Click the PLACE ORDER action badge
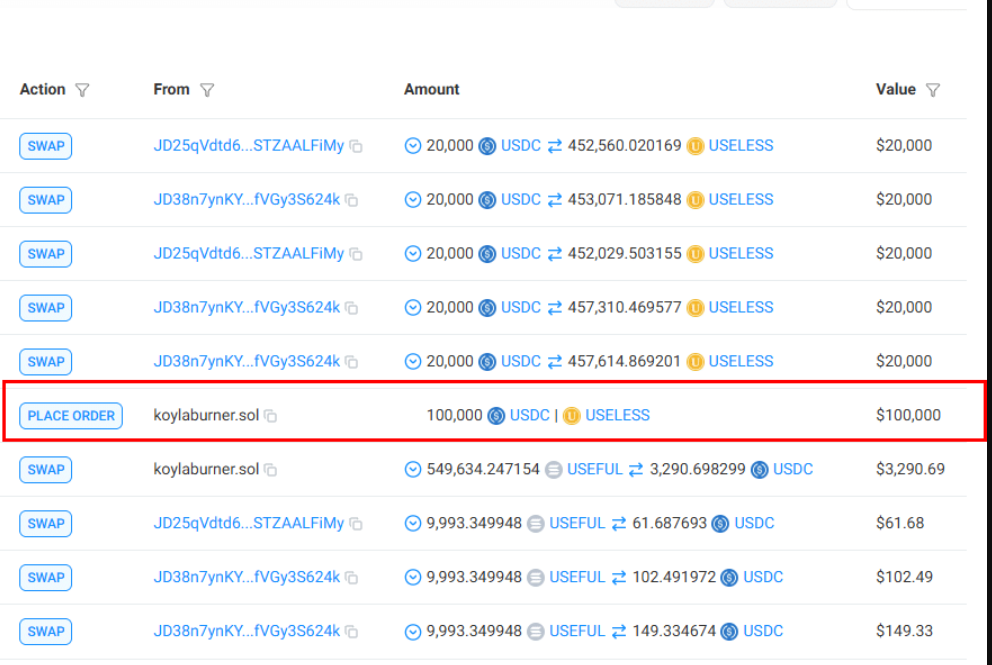The width and height of the screenshot is (992, 665). [x=71, y=416]
